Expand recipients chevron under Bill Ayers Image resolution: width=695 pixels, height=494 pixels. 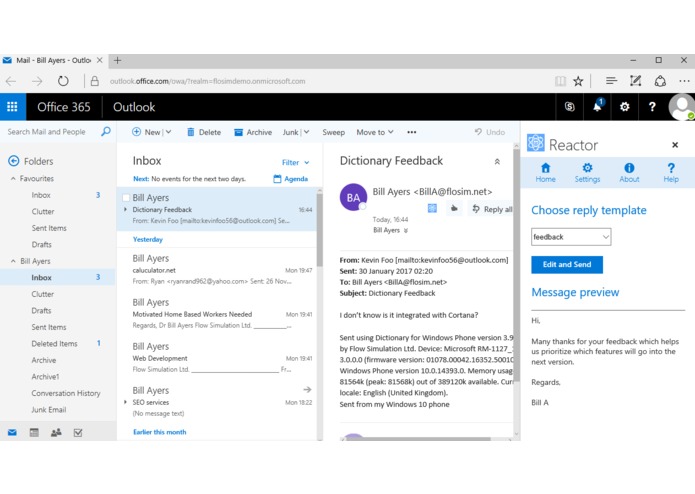tap(406, 230)
